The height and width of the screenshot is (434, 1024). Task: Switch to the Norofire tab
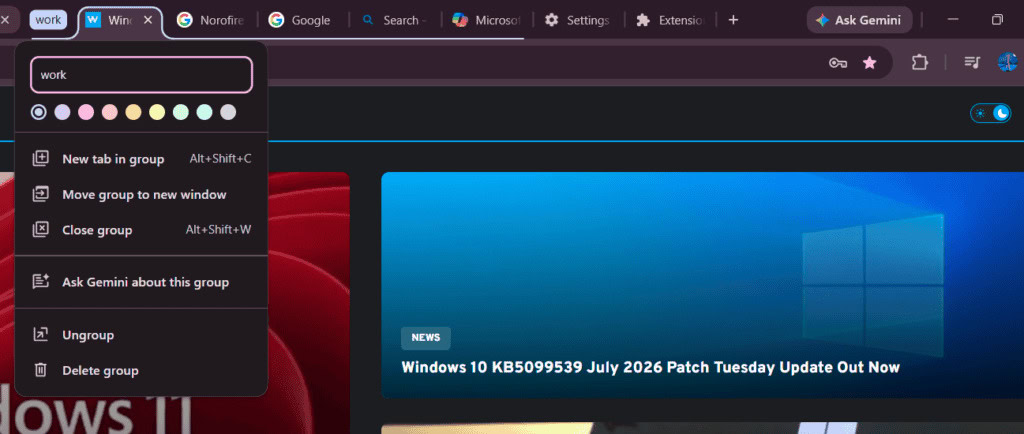[x=210, y=20]
